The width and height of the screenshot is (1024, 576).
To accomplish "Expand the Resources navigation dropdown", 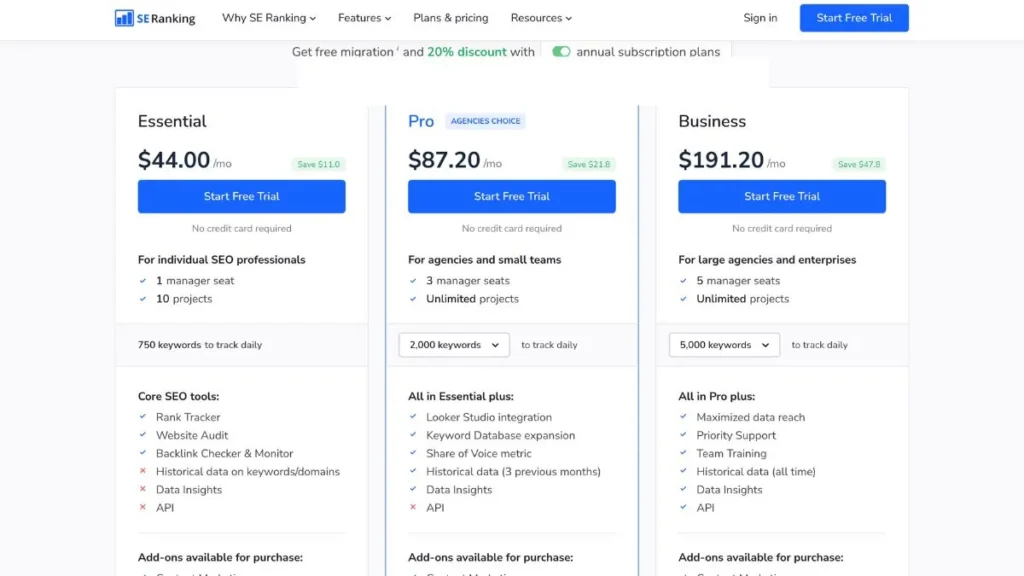I will click(x=541, y=17).
